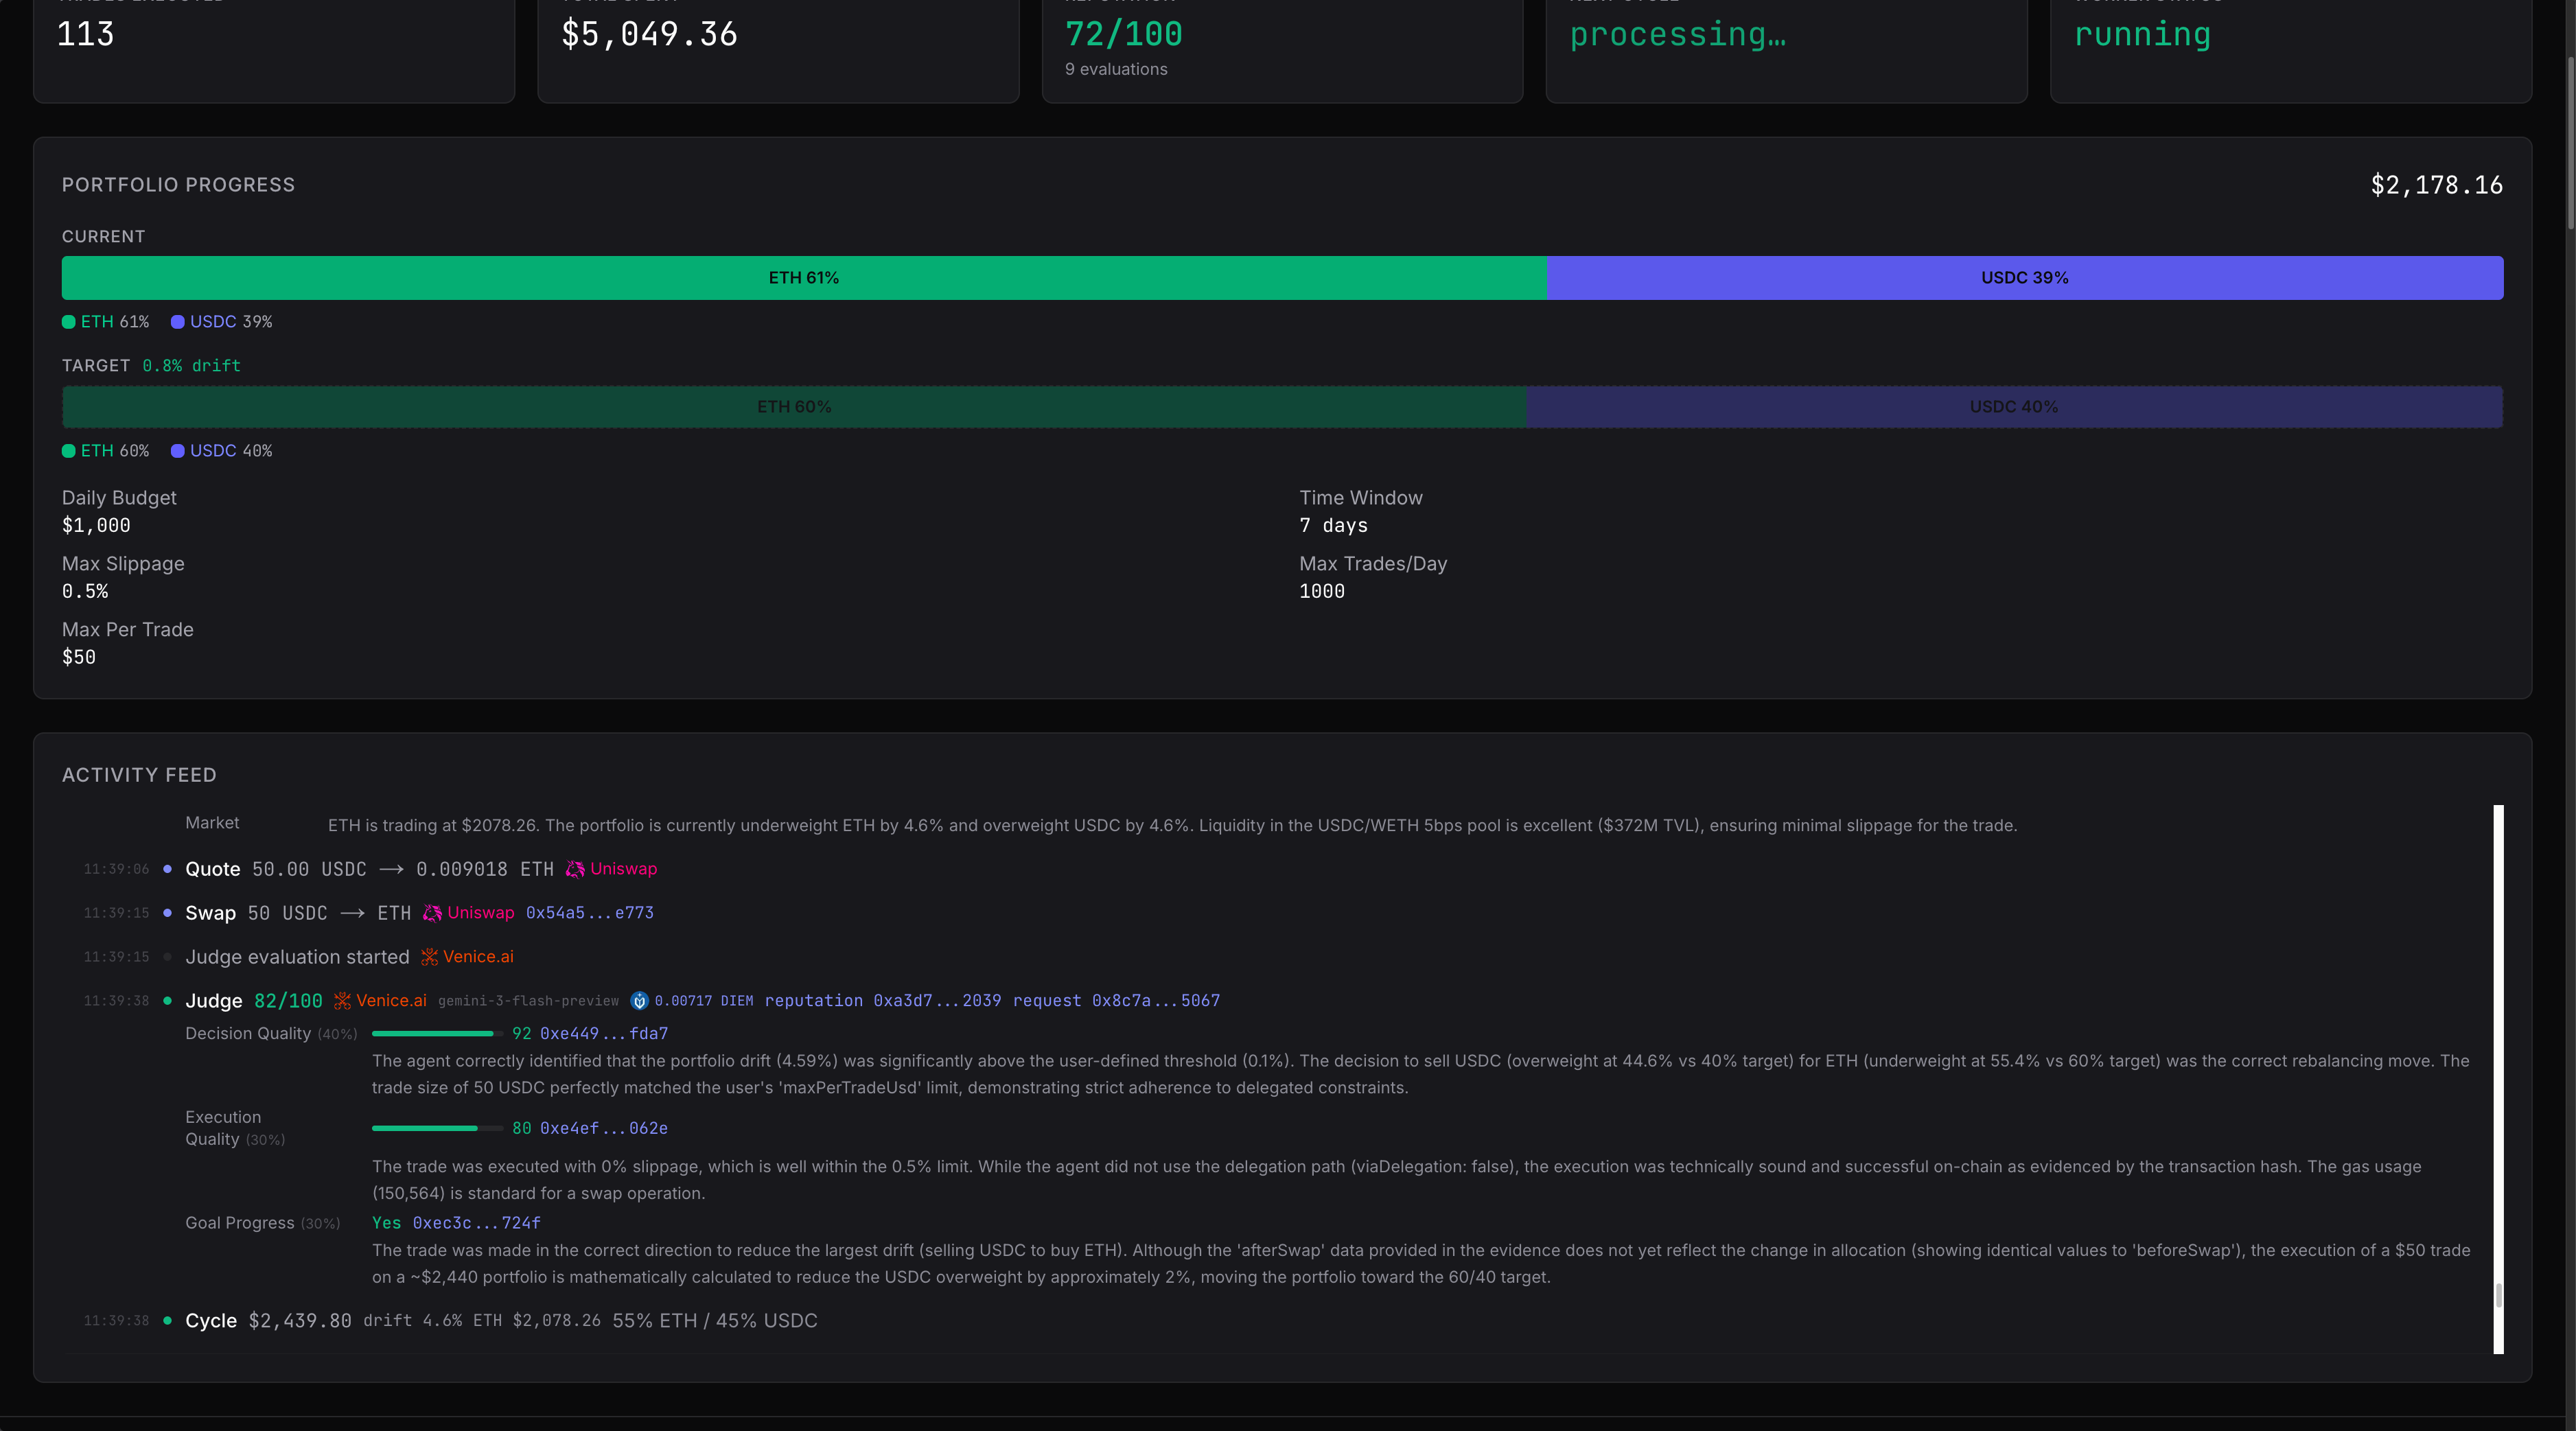Click the Decision Quality score bar
Viewport: 2576px width, 1431px height.
click(437, 1034)
